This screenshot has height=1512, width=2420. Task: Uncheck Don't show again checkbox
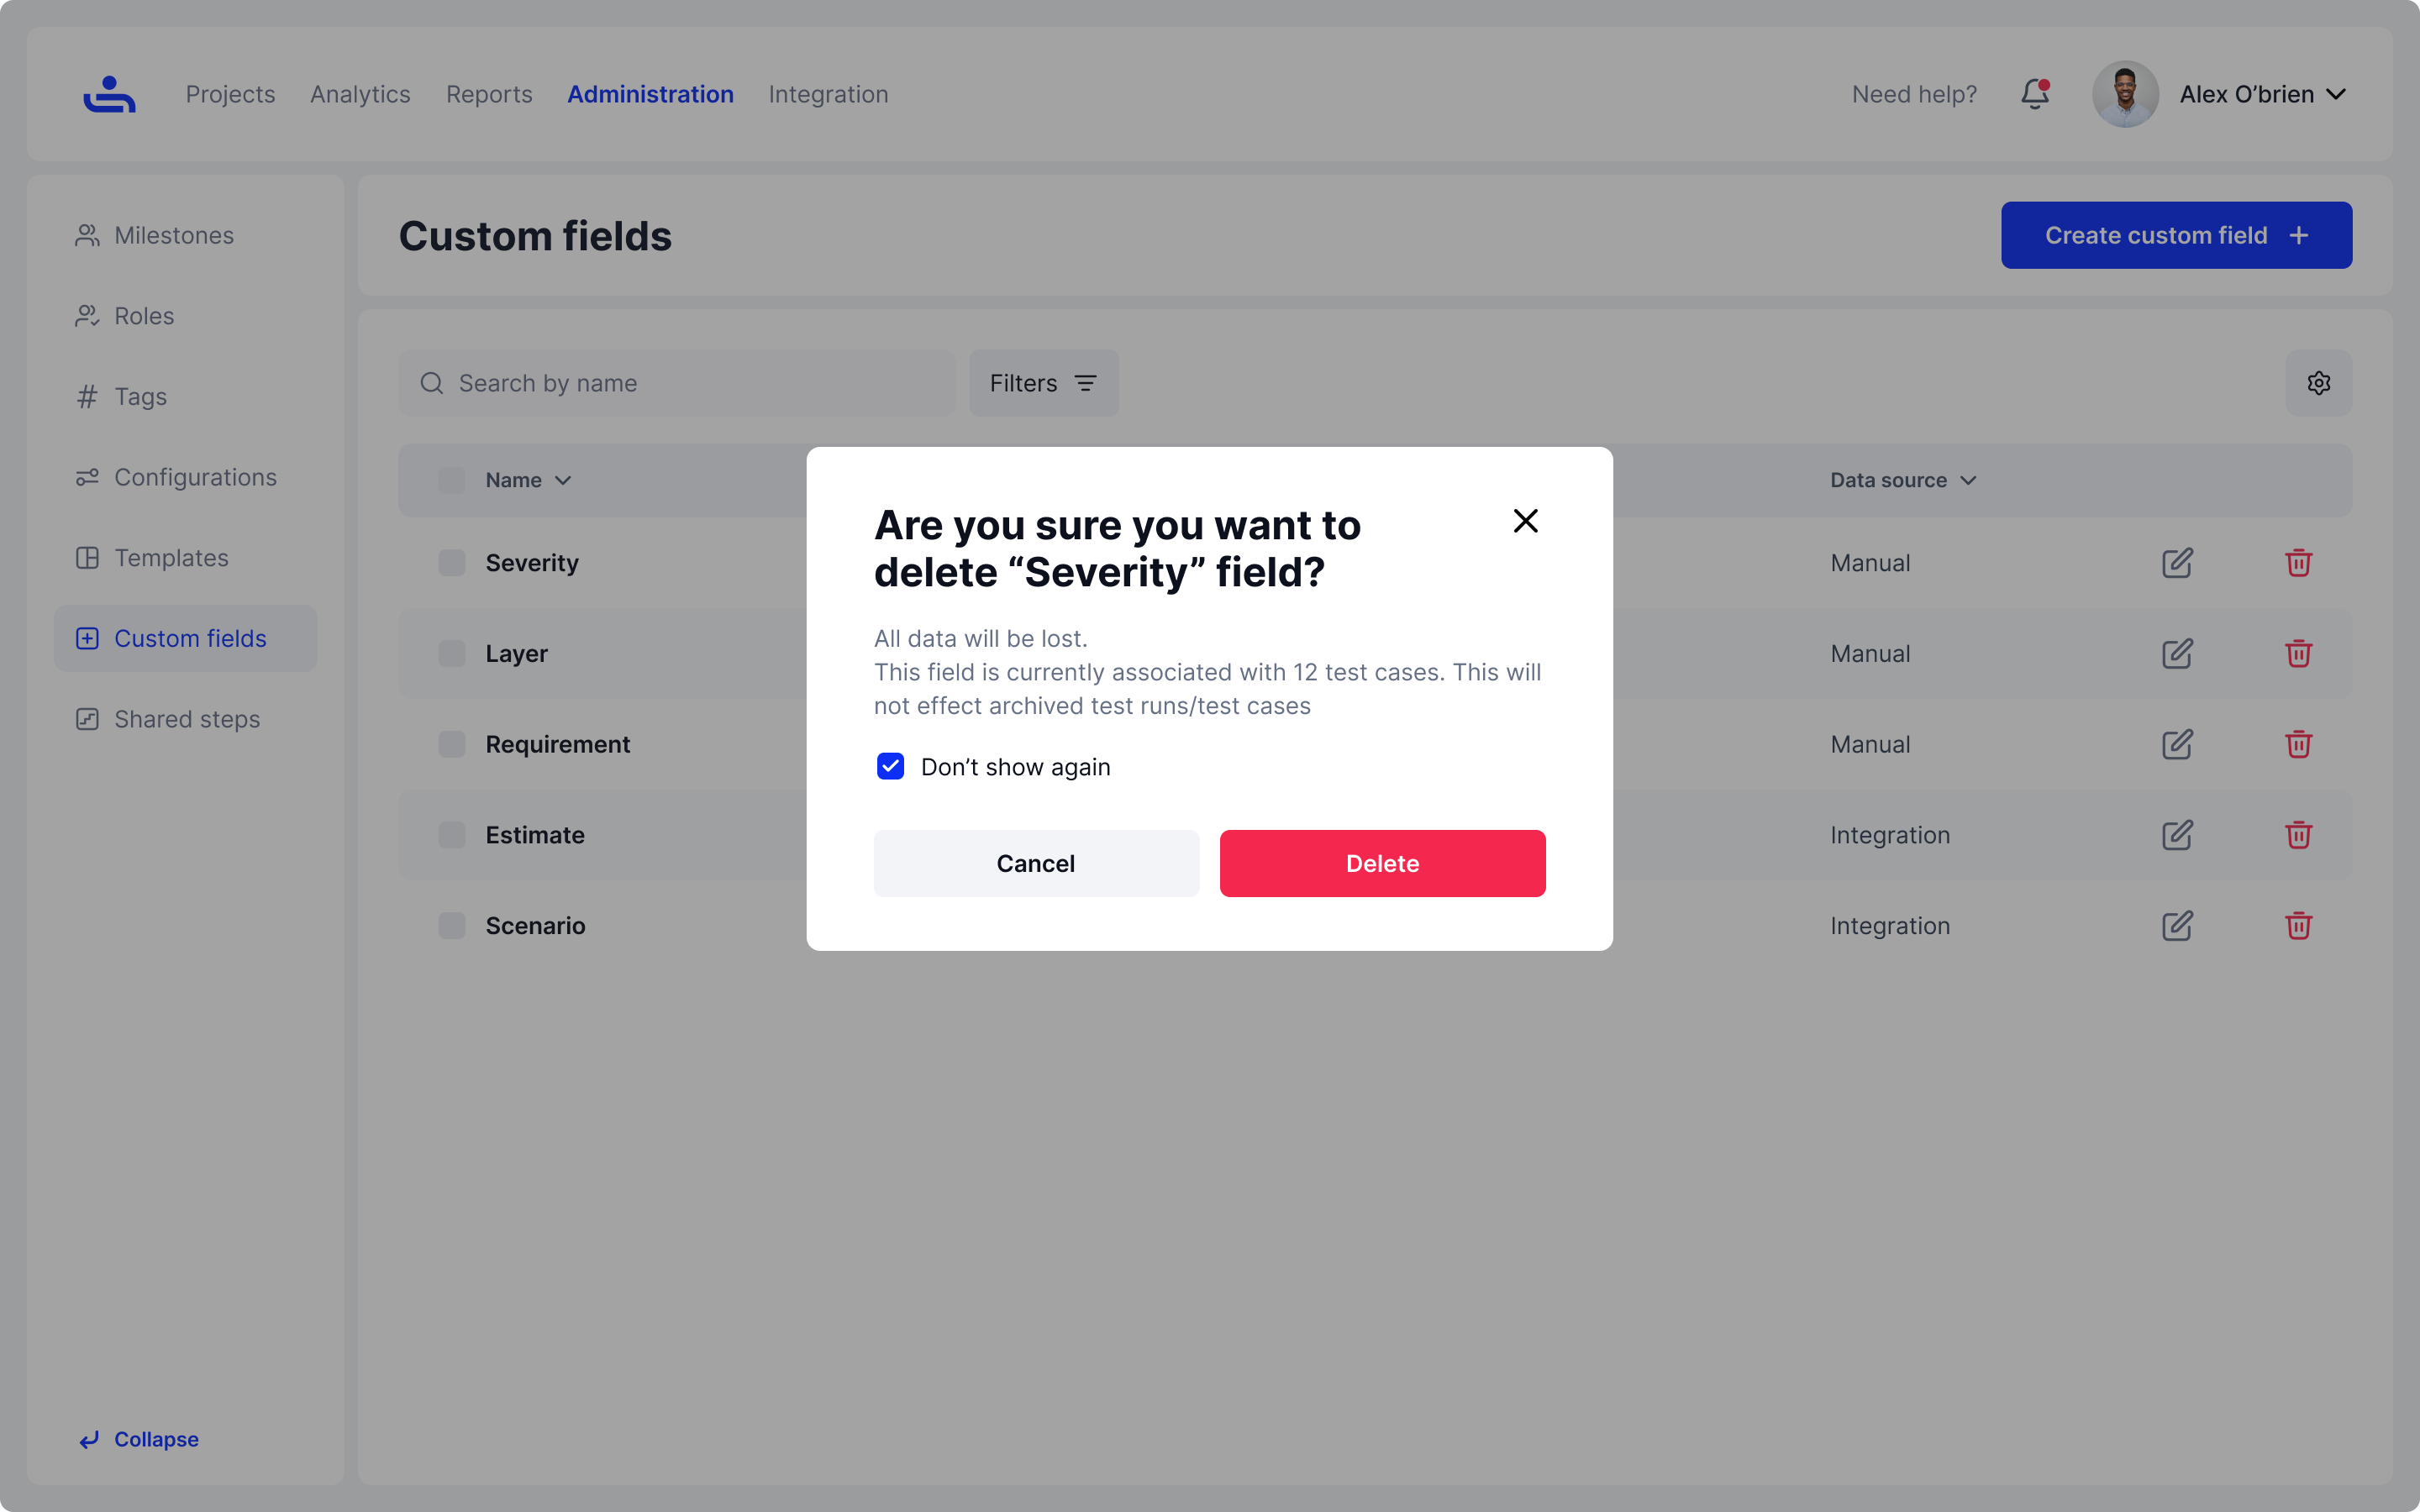[x=890, y=767]
